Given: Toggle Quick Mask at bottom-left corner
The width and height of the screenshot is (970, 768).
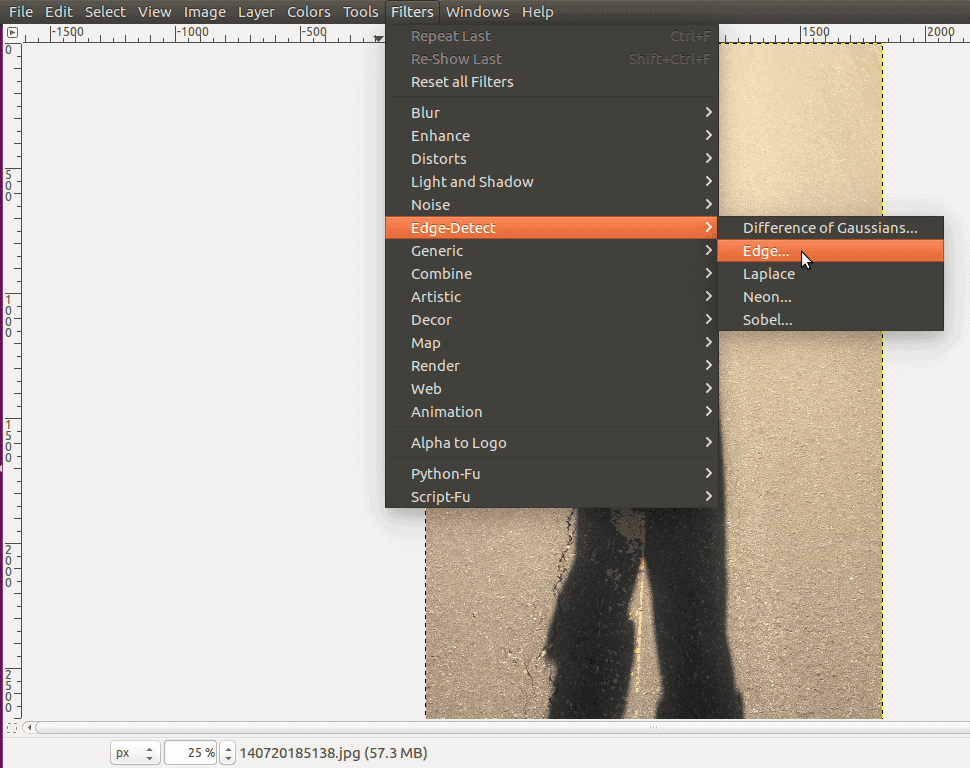Looking at the screenshot, I should click(12, 728).
